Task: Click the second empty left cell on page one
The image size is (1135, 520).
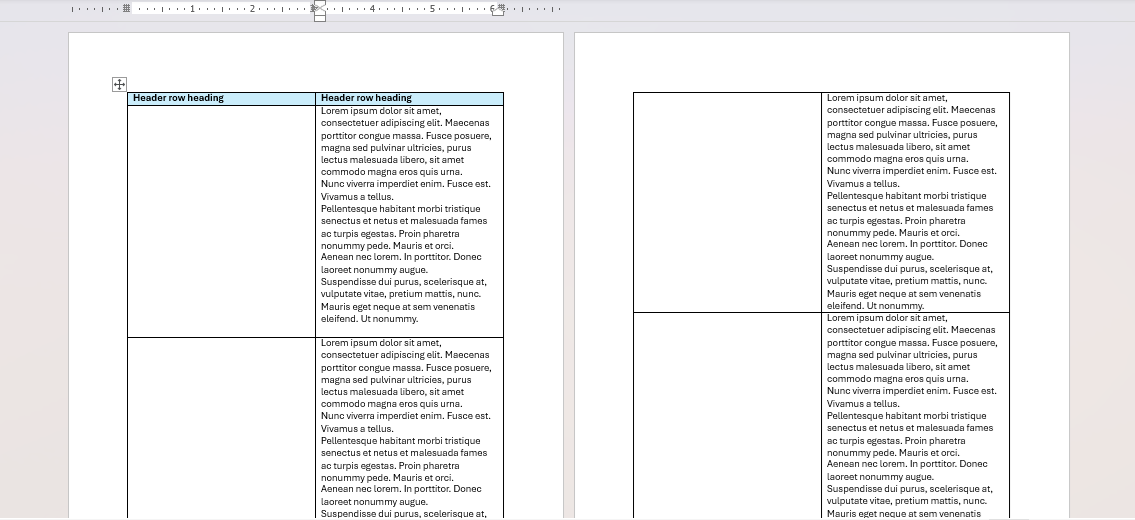Action: click(221, 428)
